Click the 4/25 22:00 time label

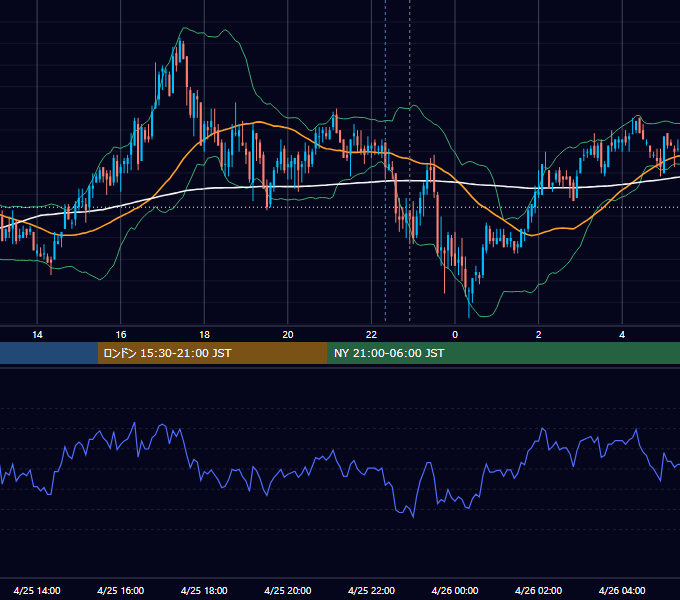pyautogui.click(x=371, y=590)
